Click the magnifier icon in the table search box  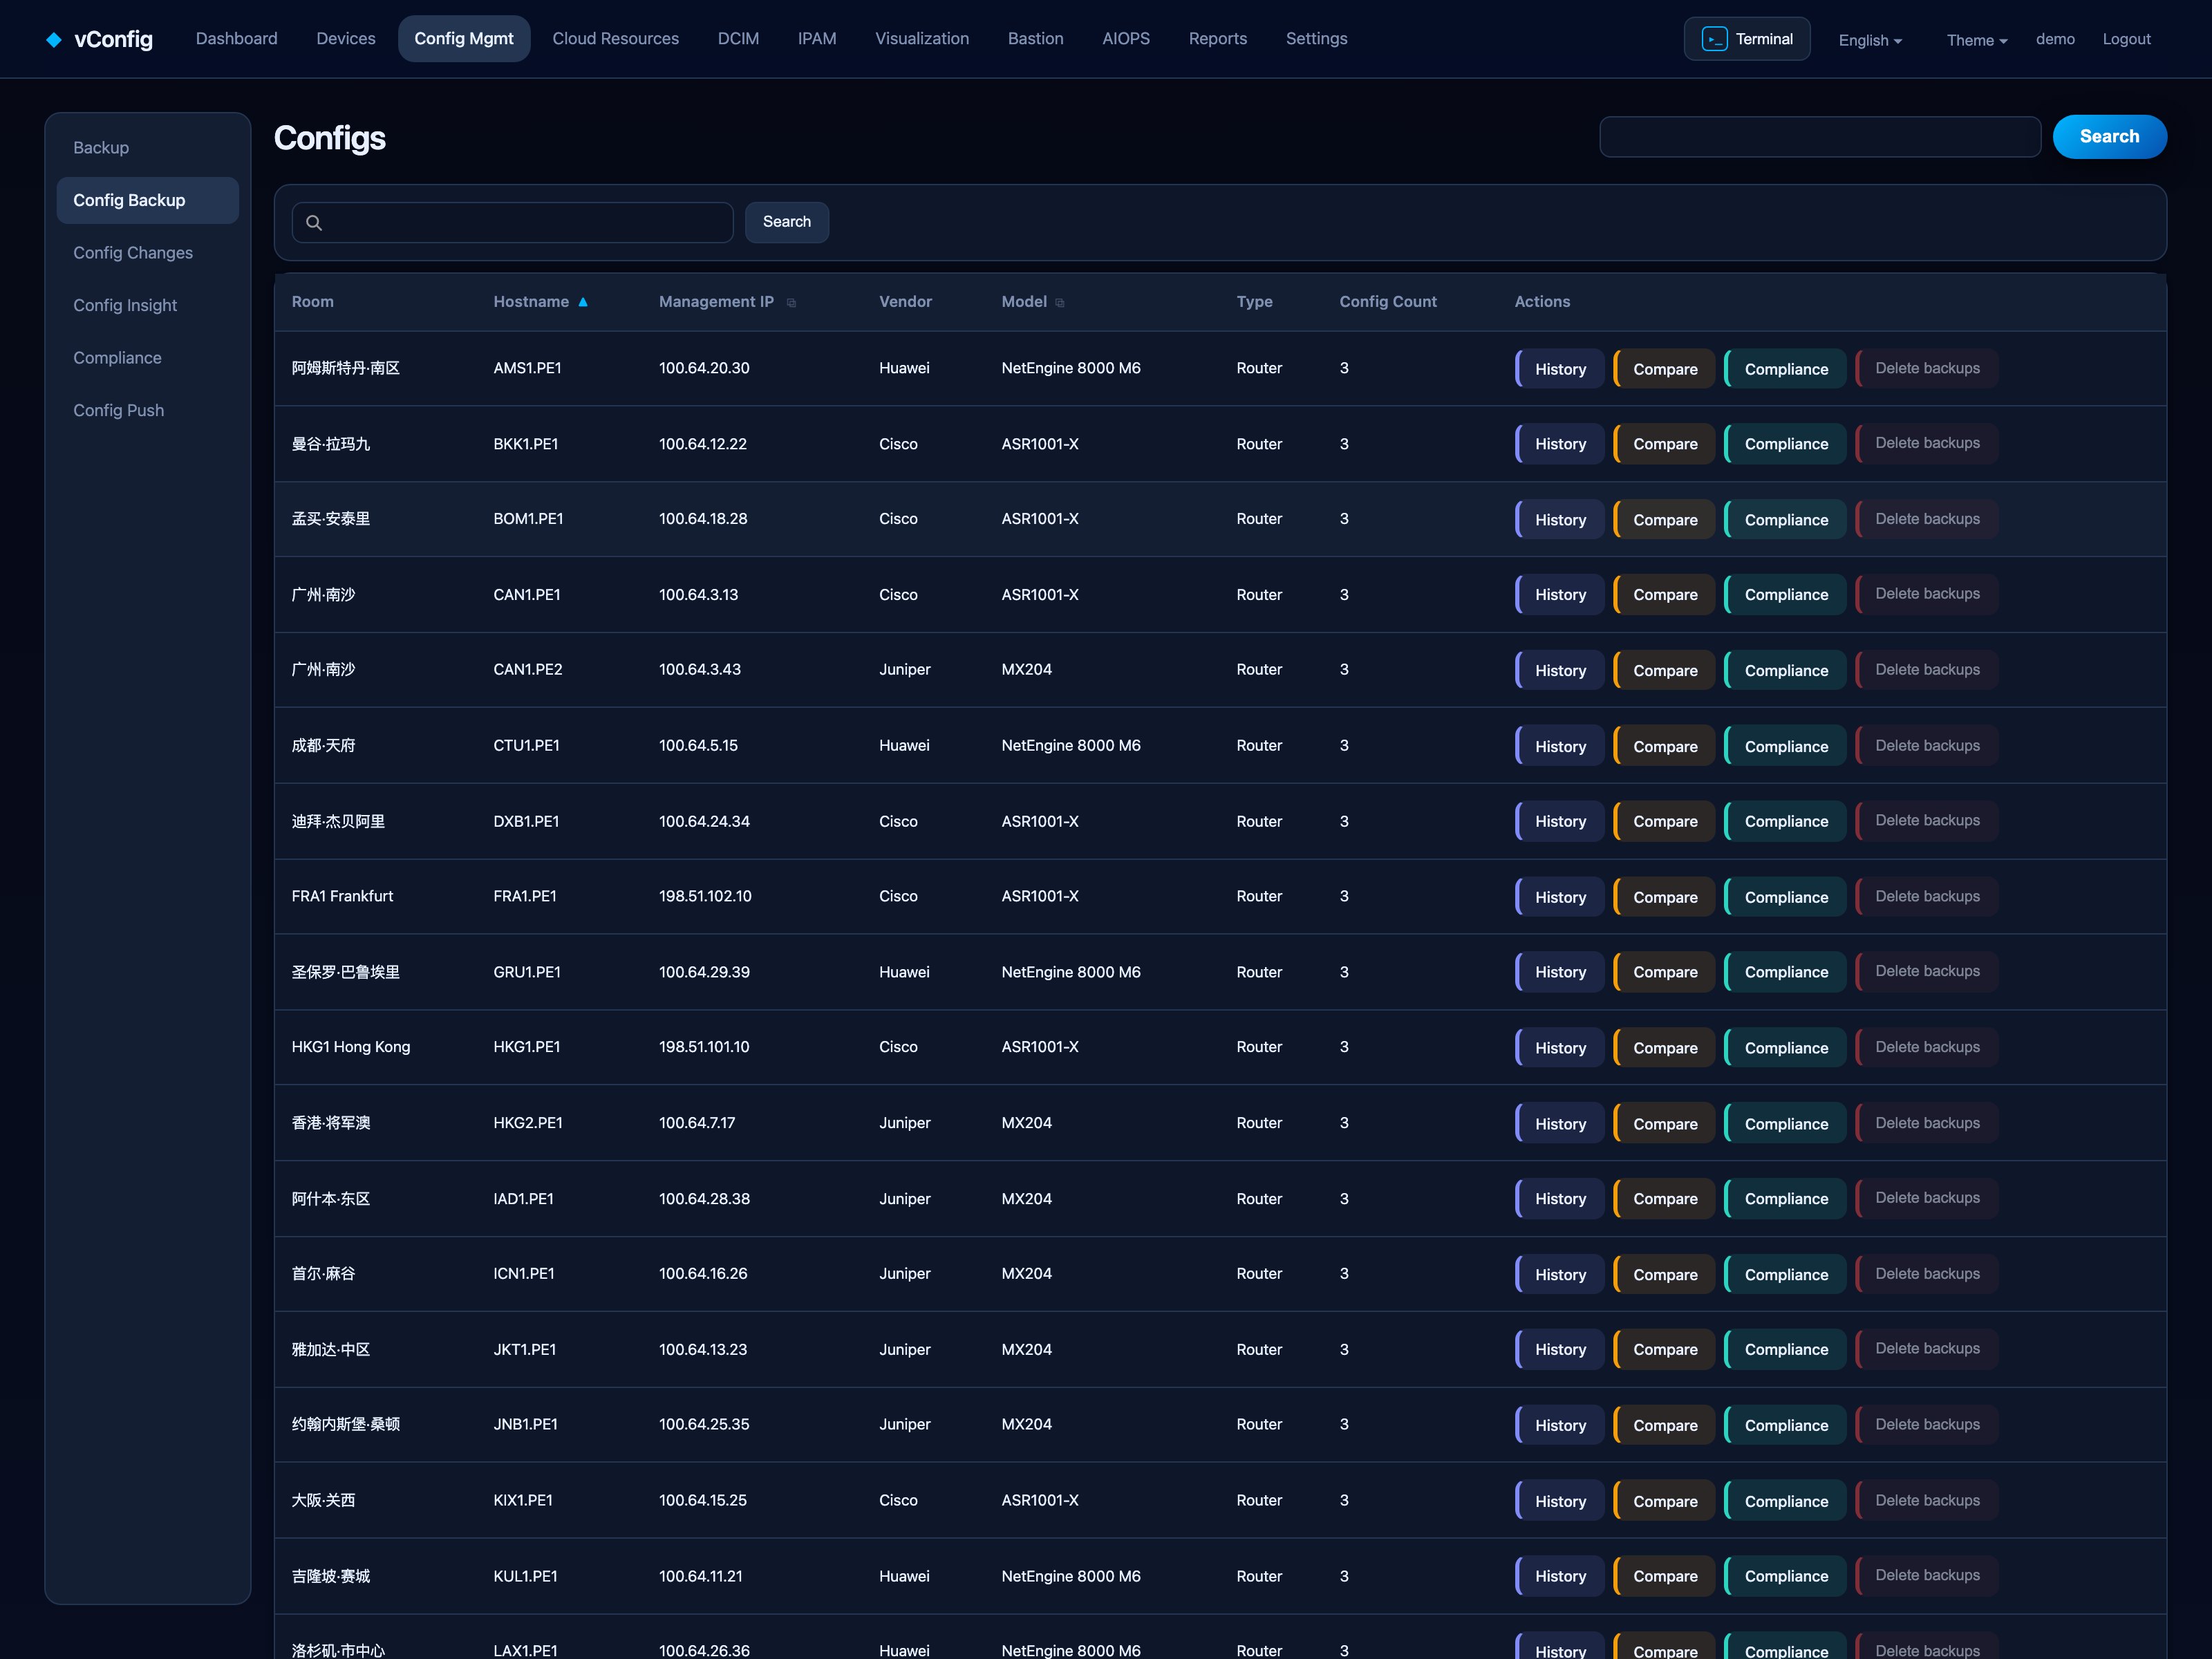314,222
